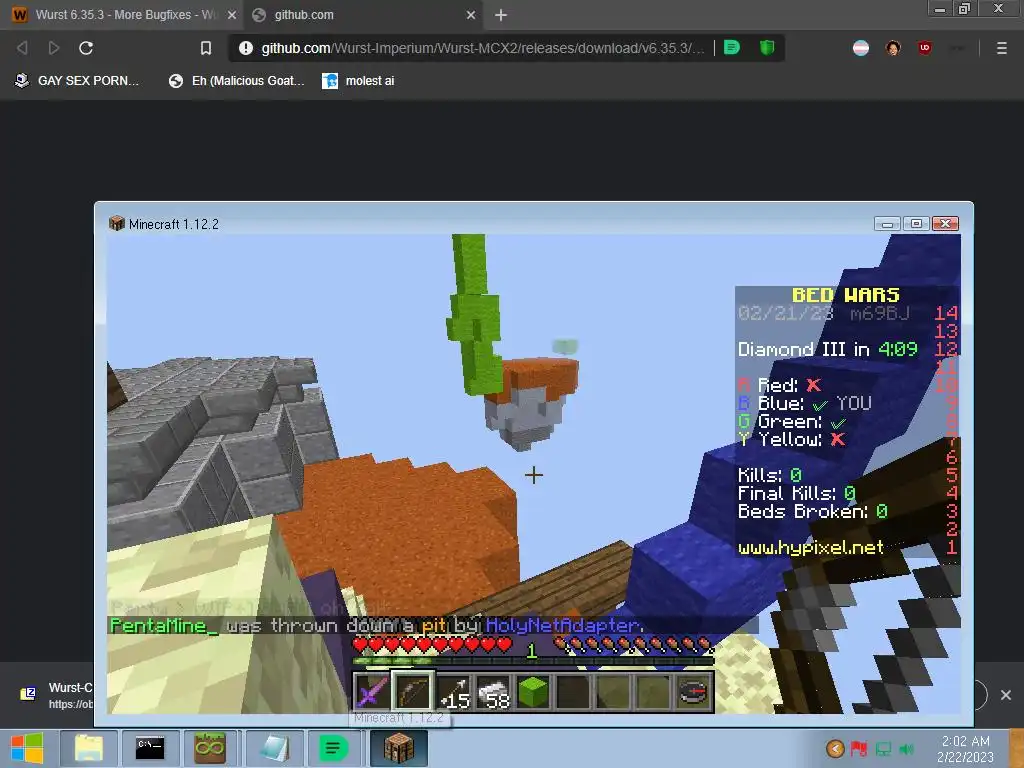Open Command Prompt from the taskbar
The height and width of the screenshot is (768, 1024).
[x=150, y=748]
